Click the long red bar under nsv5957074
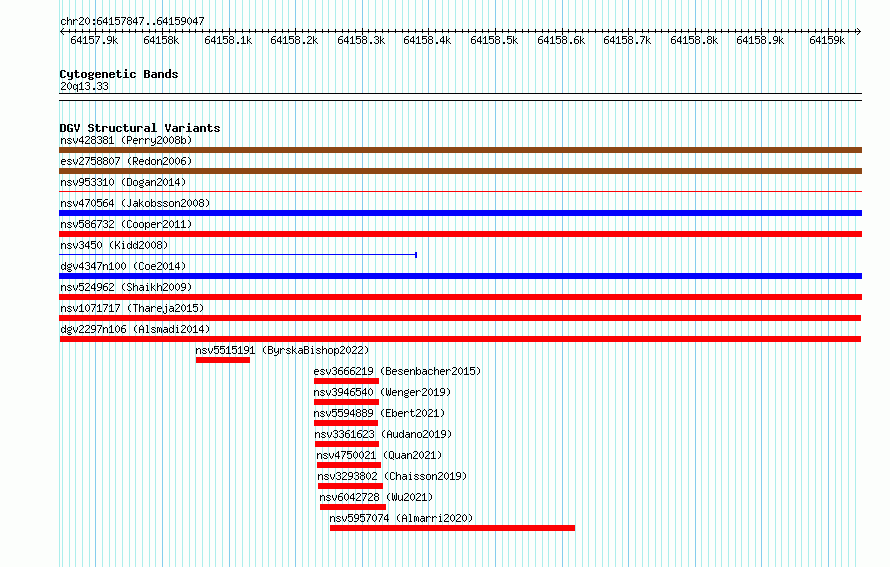 tap(452, 528)
